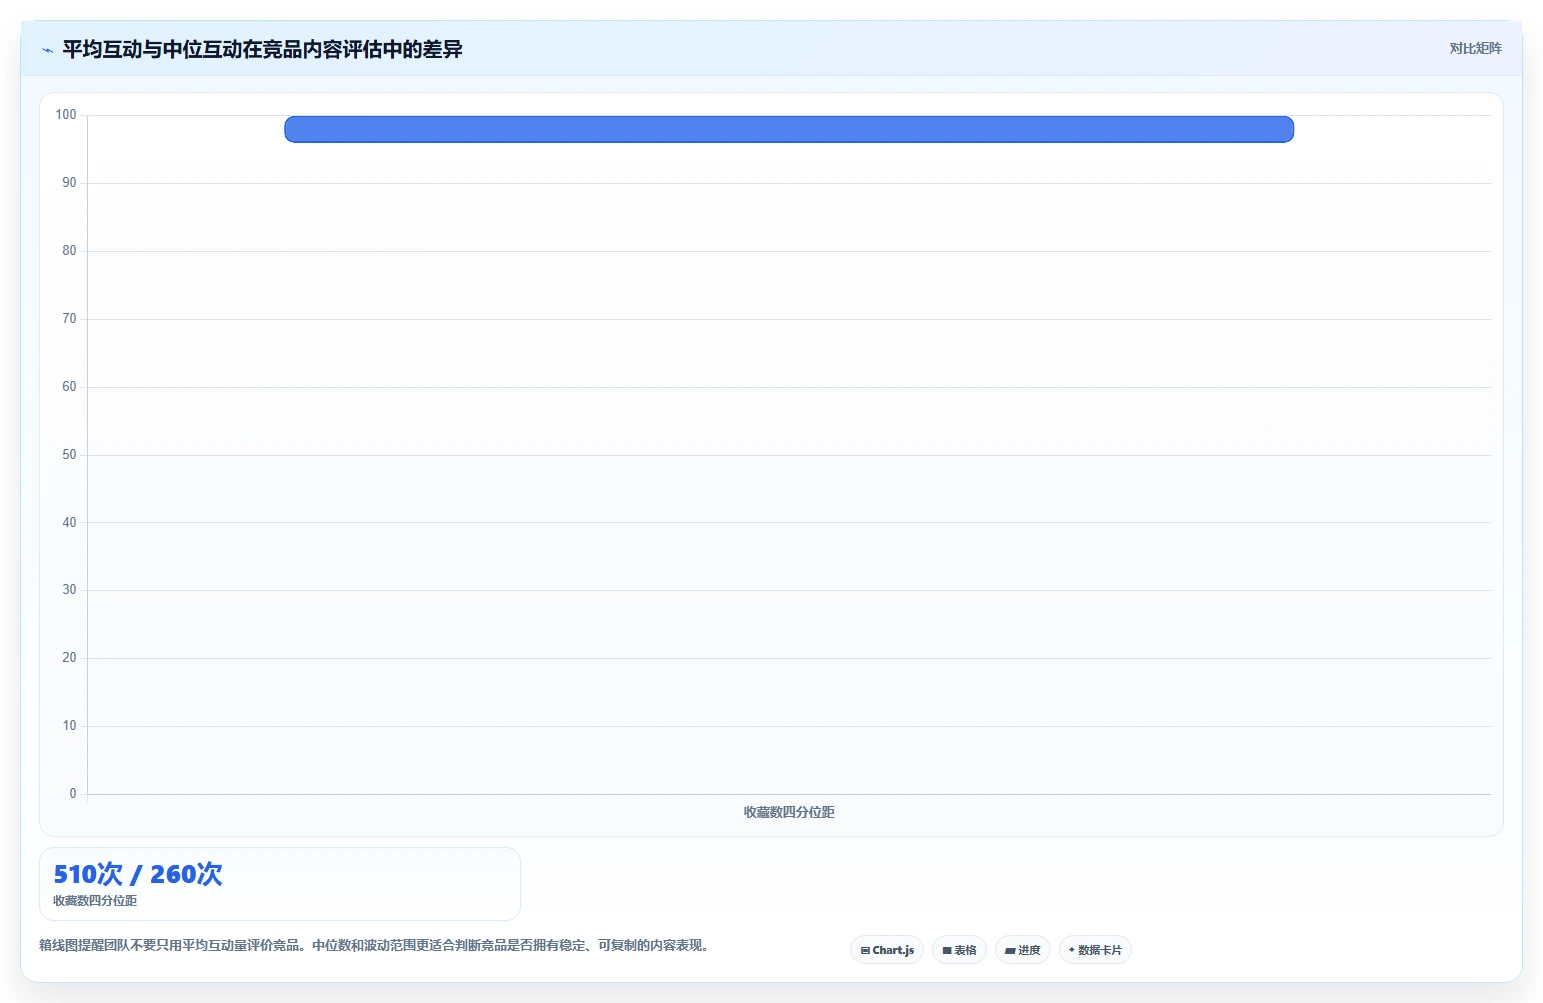
Task: Click the y-axis value 10
Action: tap(69, 725)
